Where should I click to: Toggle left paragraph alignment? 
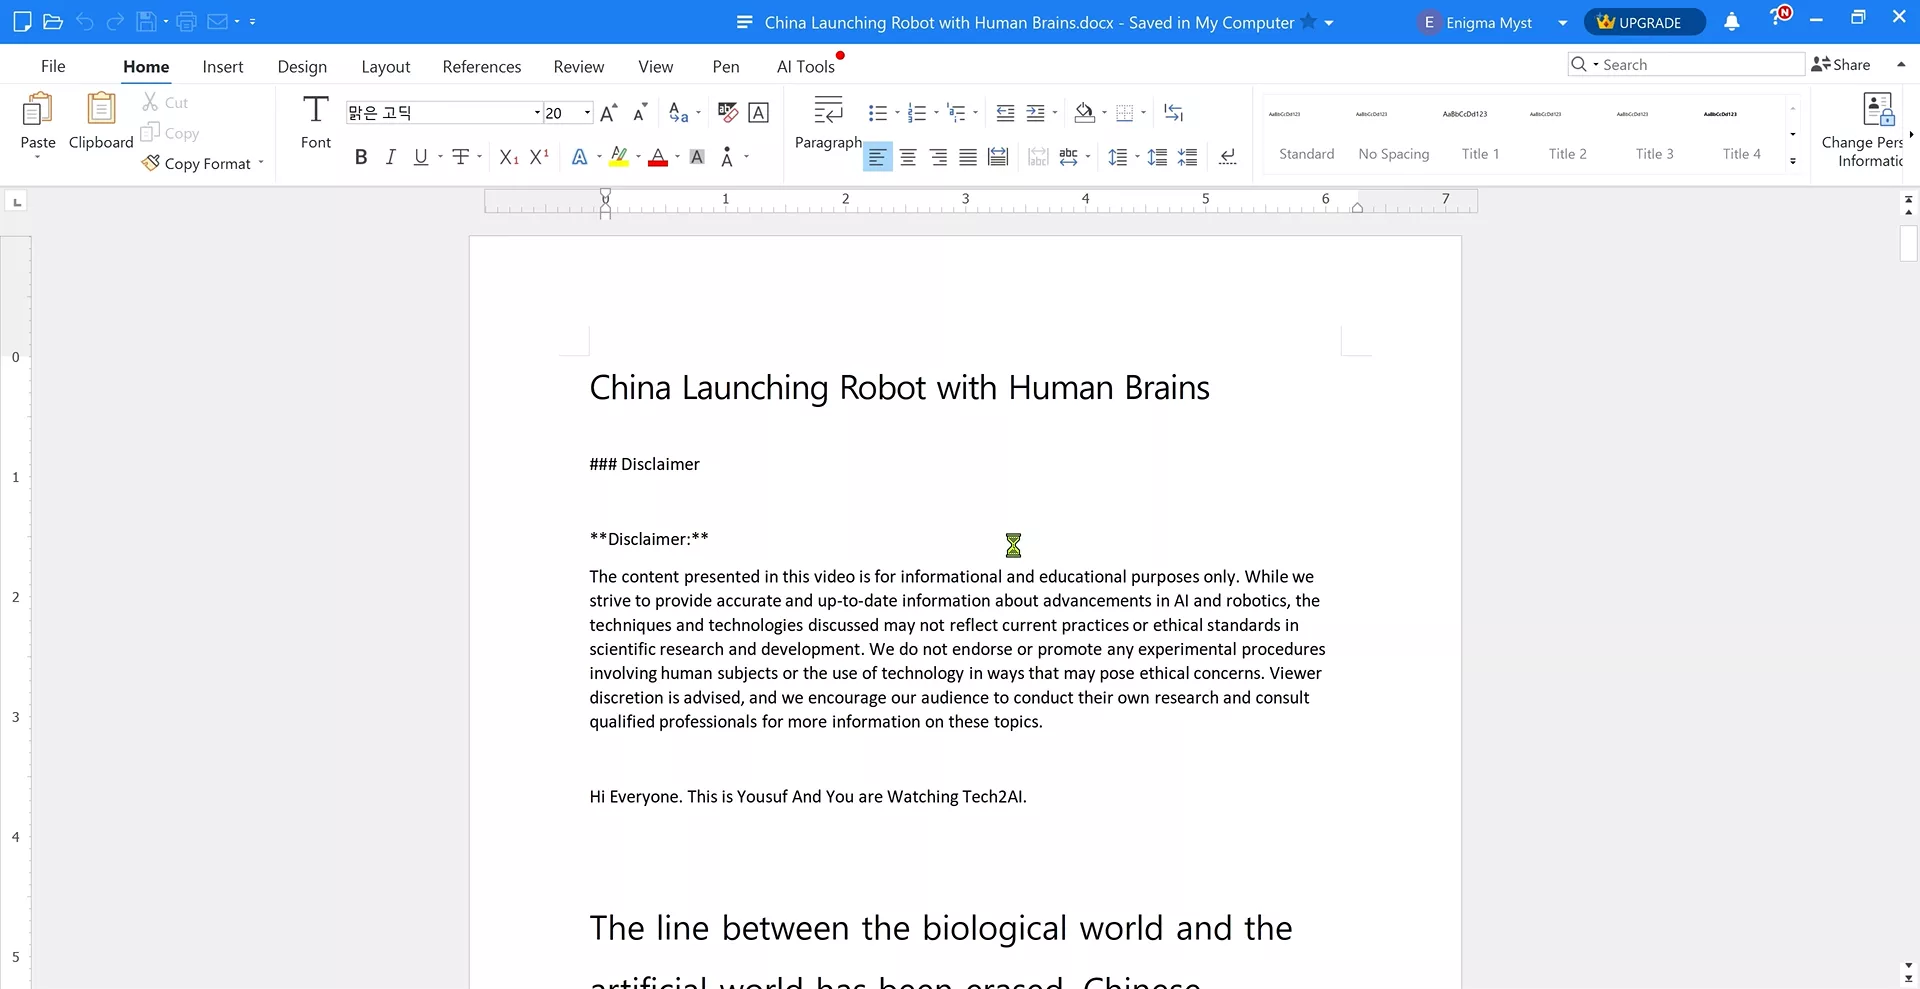(x=877, y=157)
